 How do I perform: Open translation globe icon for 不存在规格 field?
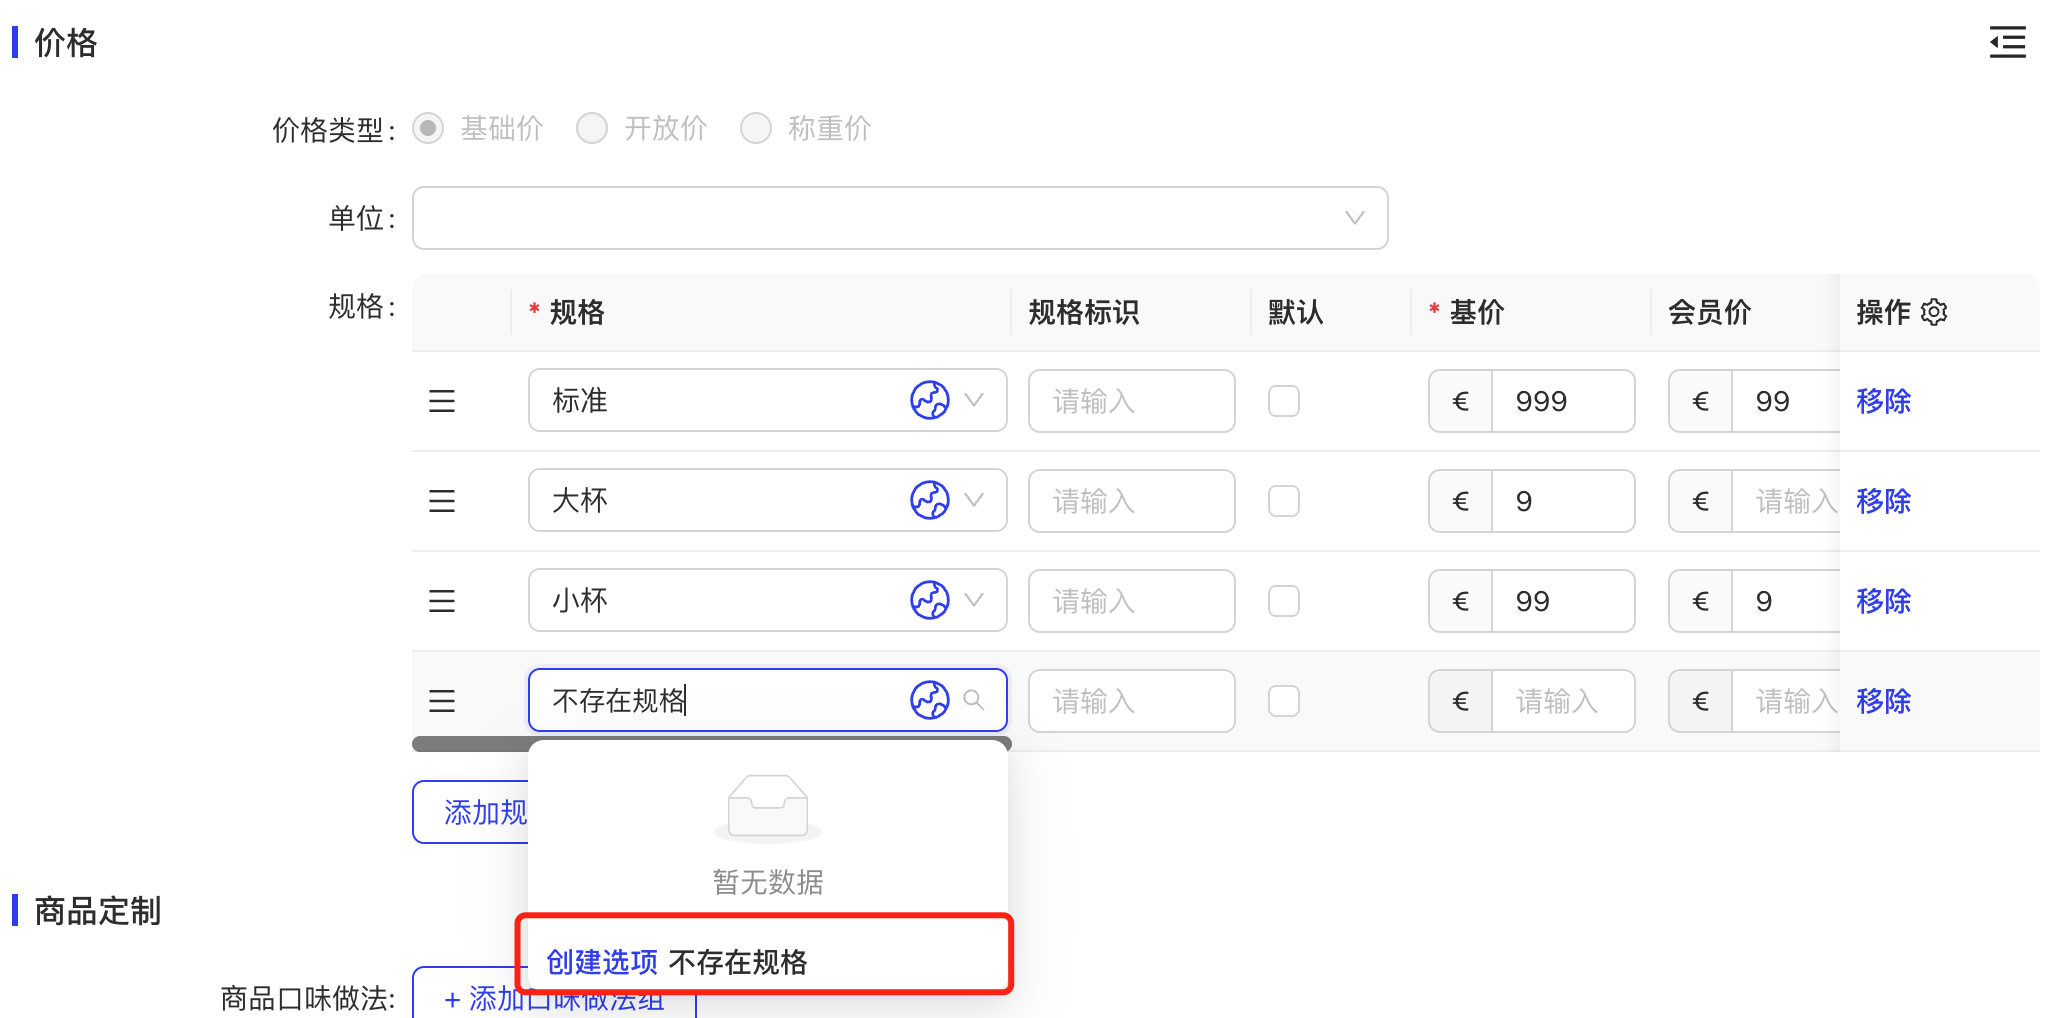(930, 700)
